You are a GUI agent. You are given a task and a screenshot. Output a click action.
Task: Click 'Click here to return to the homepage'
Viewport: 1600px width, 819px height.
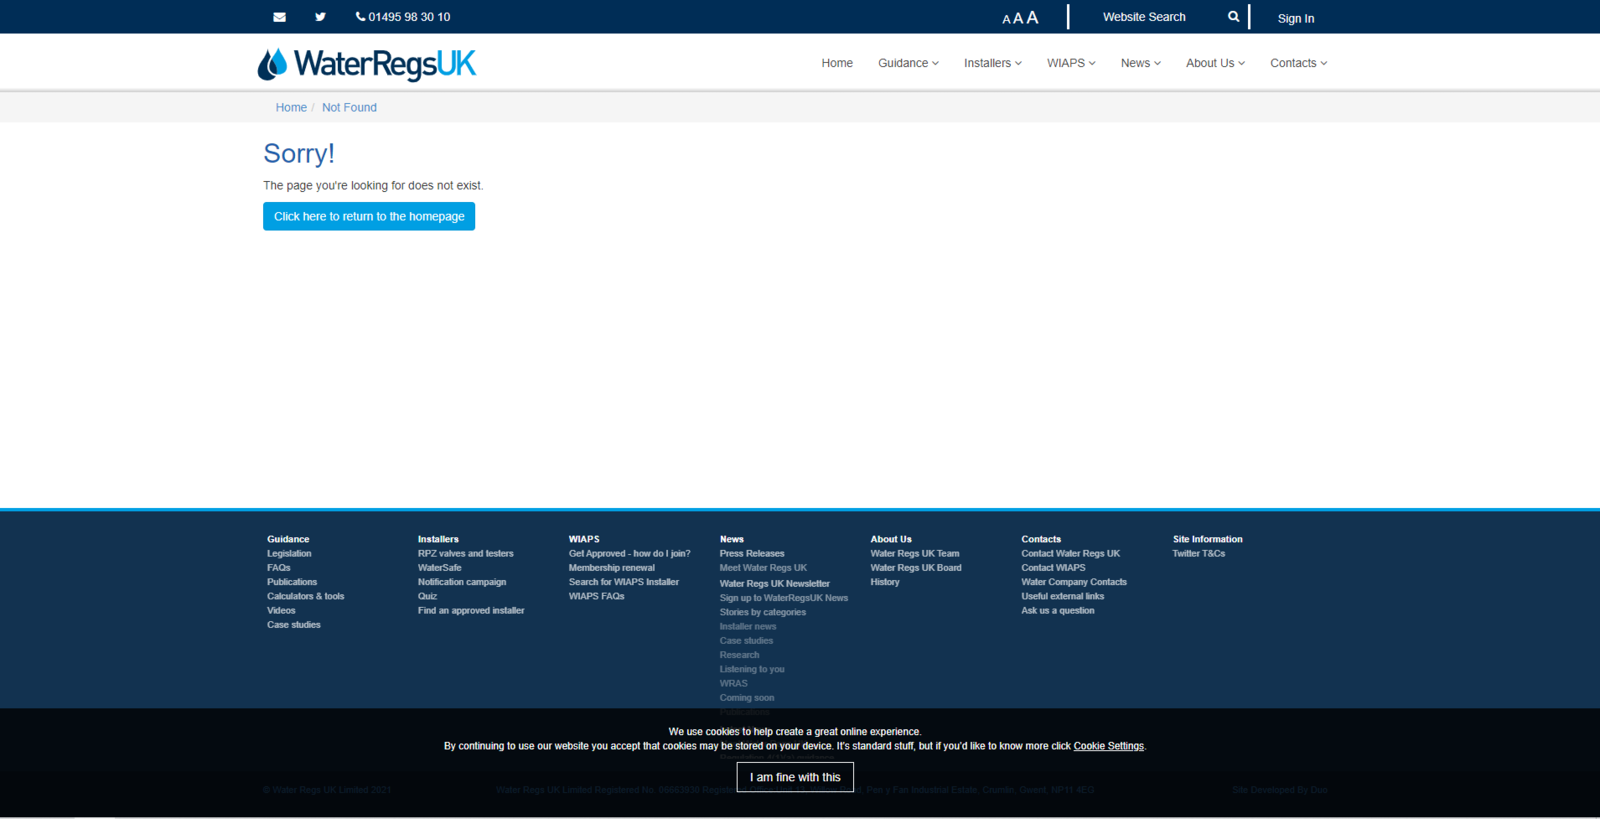[369, 216]
